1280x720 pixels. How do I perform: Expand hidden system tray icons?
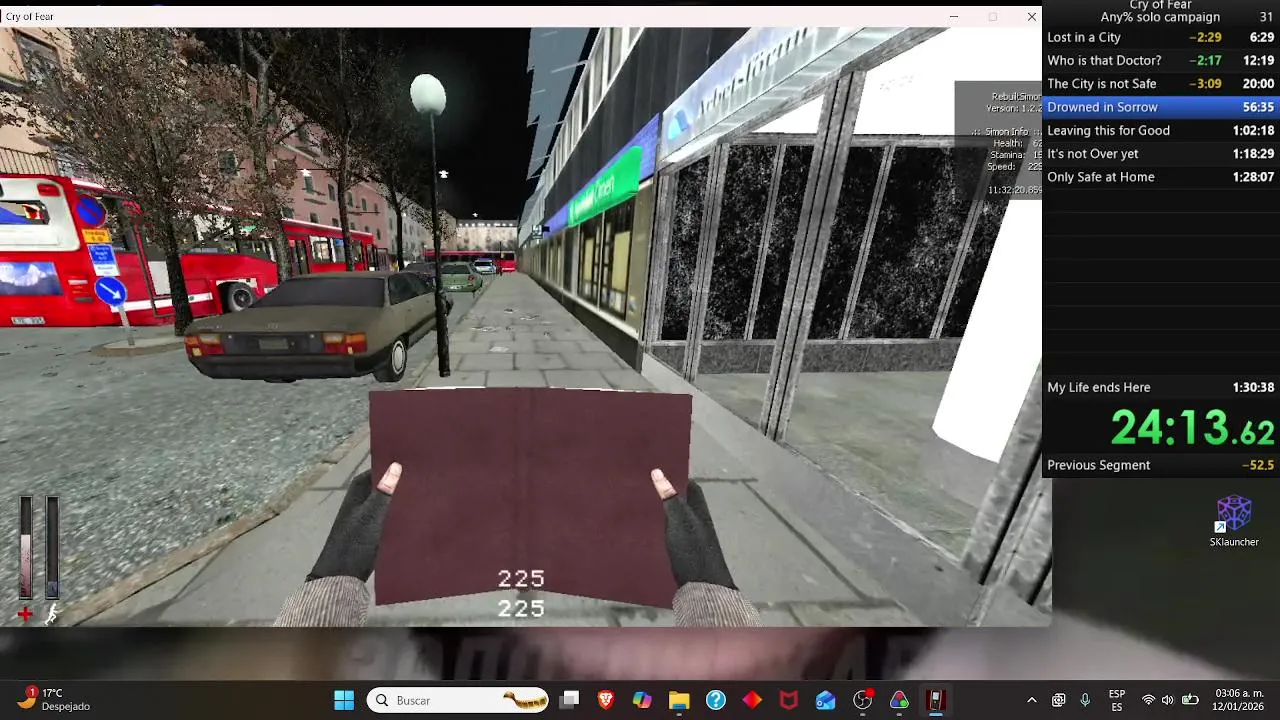tap(1032, 700)
